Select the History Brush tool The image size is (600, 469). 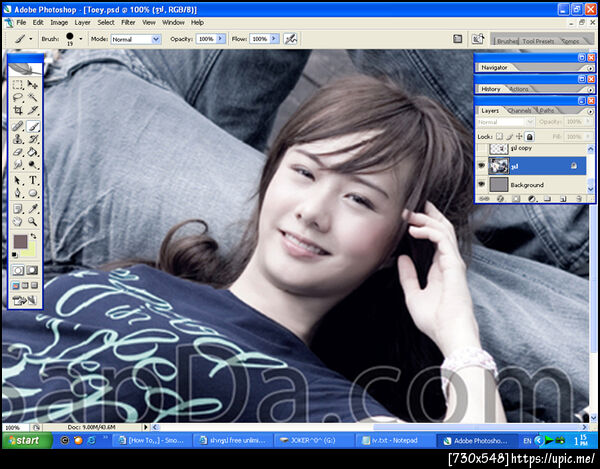coord(33,139)
